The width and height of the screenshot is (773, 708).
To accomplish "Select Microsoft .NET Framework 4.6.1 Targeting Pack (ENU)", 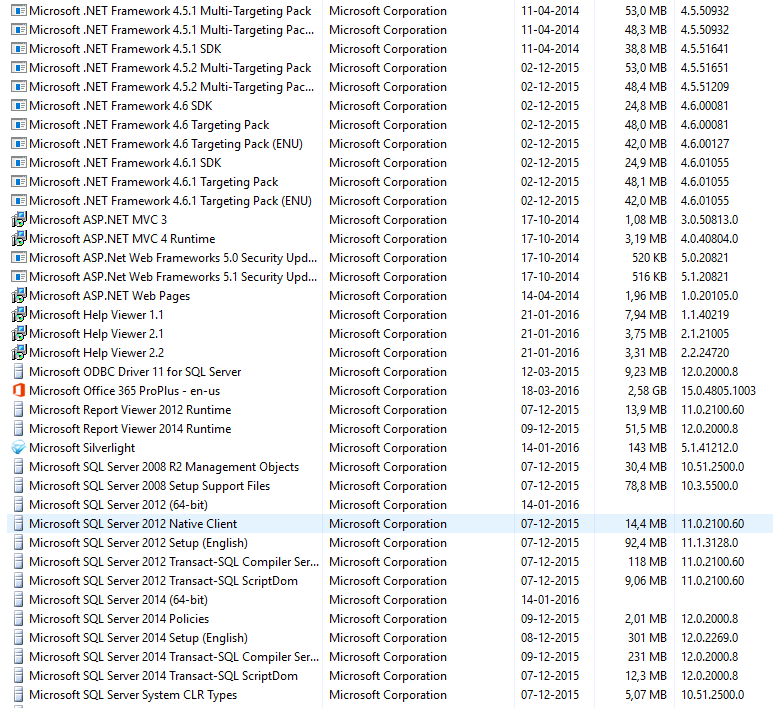I will [170, 201].
